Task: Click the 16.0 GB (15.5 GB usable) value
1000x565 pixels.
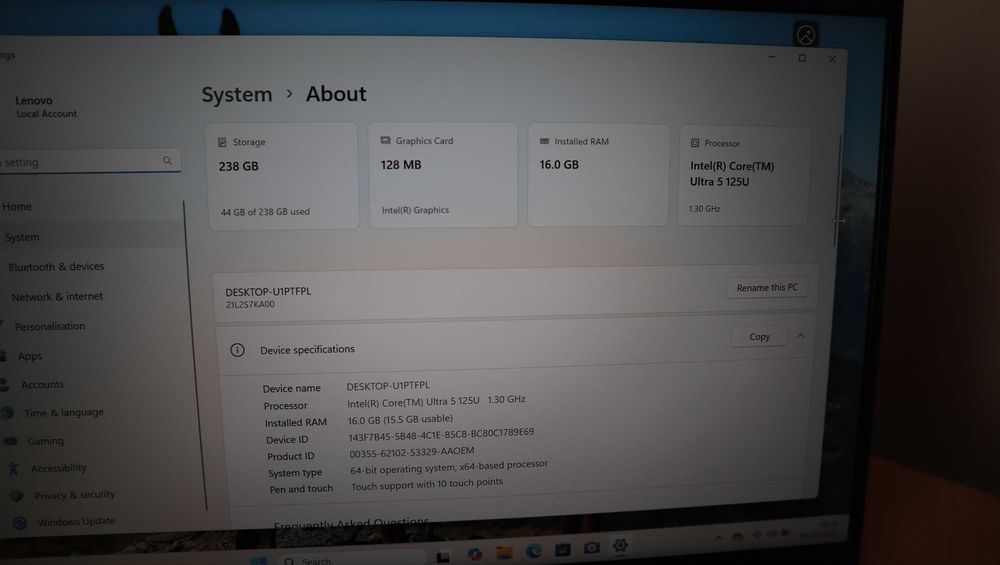Action: pyautogui.click(x=400, y=420)
